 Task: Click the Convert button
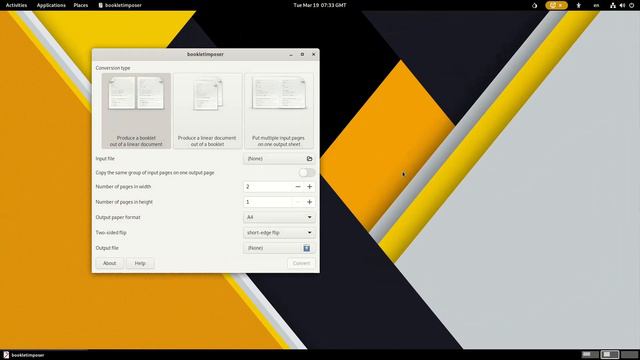pos(301,263)
